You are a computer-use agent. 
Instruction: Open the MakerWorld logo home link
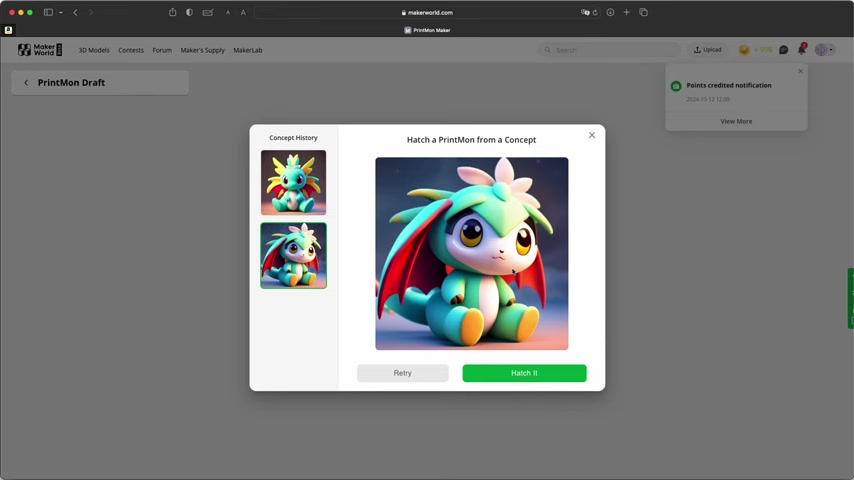point(40,50)
